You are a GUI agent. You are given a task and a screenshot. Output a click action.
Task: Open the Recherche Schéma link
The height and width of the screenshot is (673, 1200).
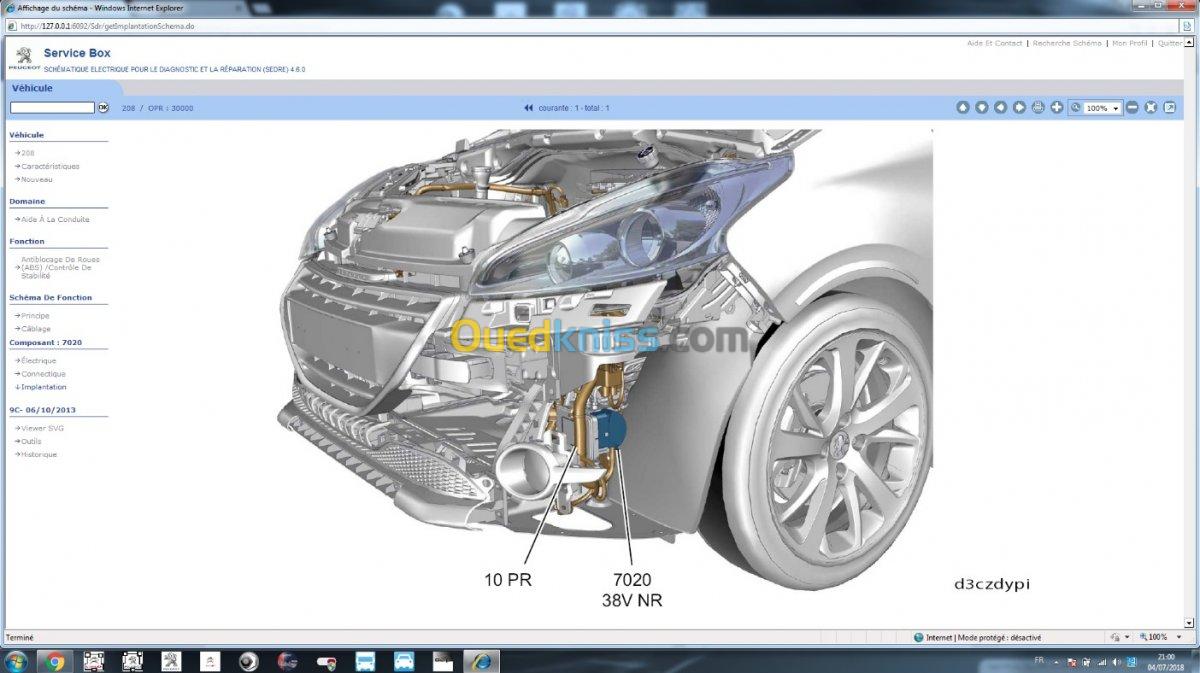tap(1067, 44)
